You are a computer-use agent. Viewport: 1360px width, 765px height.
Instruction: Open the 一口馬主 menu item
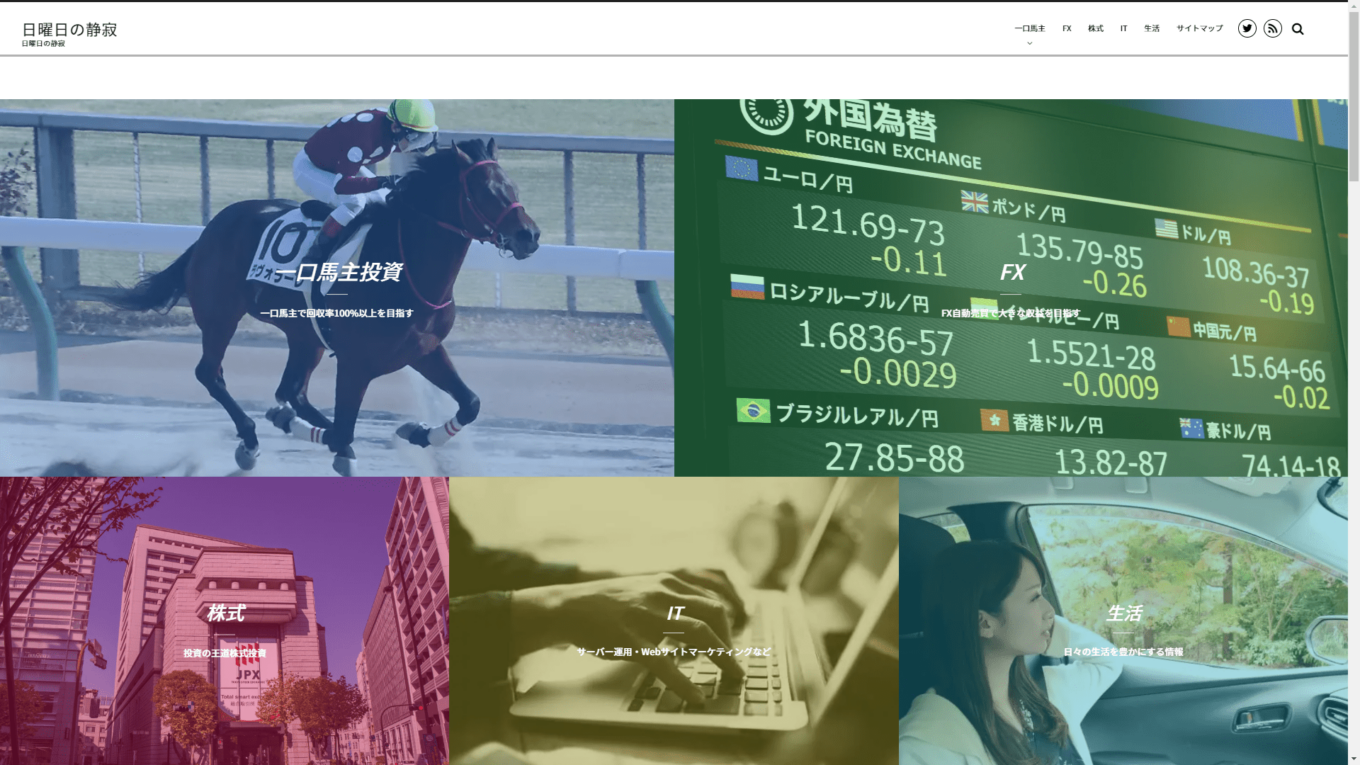coord(1029,29)
